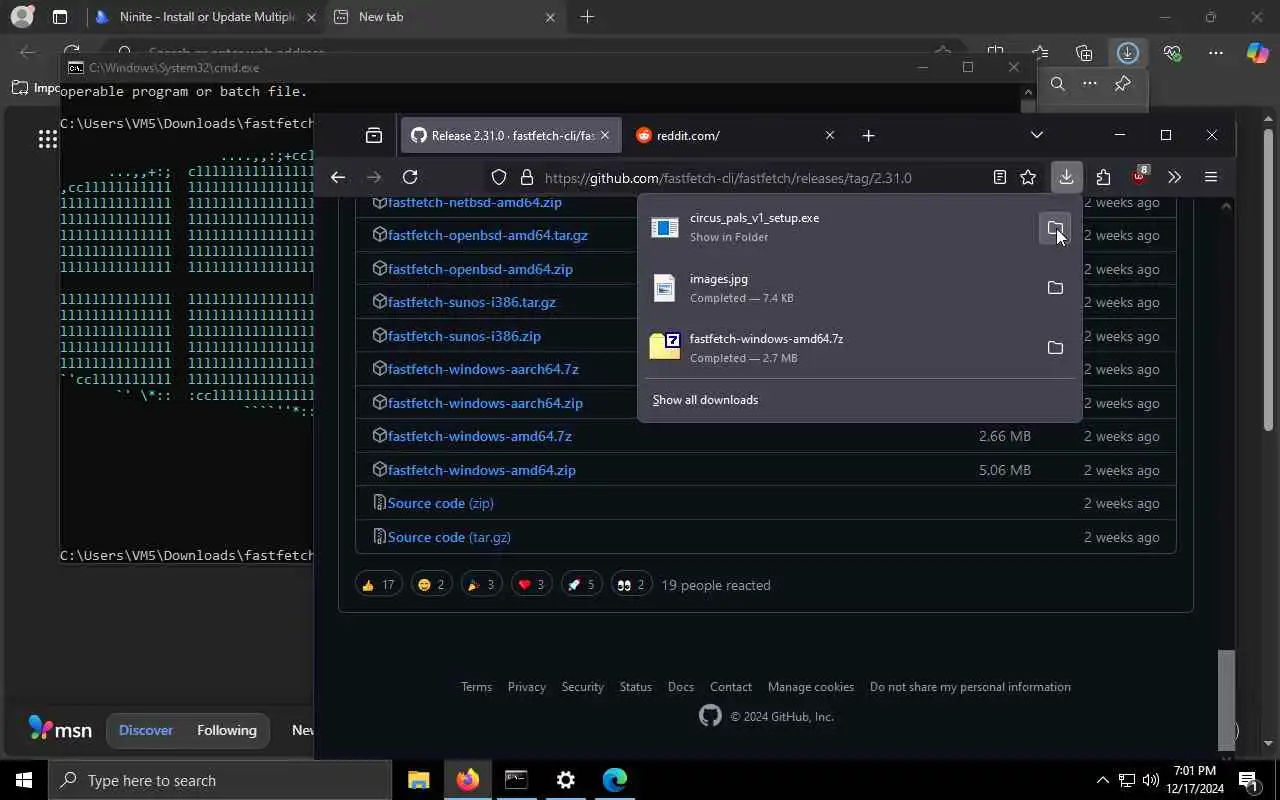1280x800 pixels.
Task: Open Edge browser essentials heart icon
Action: tap(1172, 52)
